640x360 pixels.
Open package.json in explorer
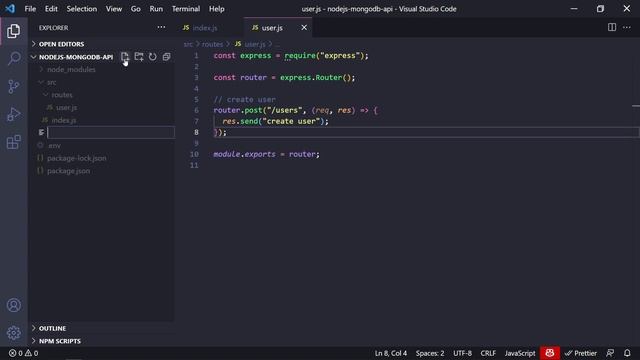point(69,171)
